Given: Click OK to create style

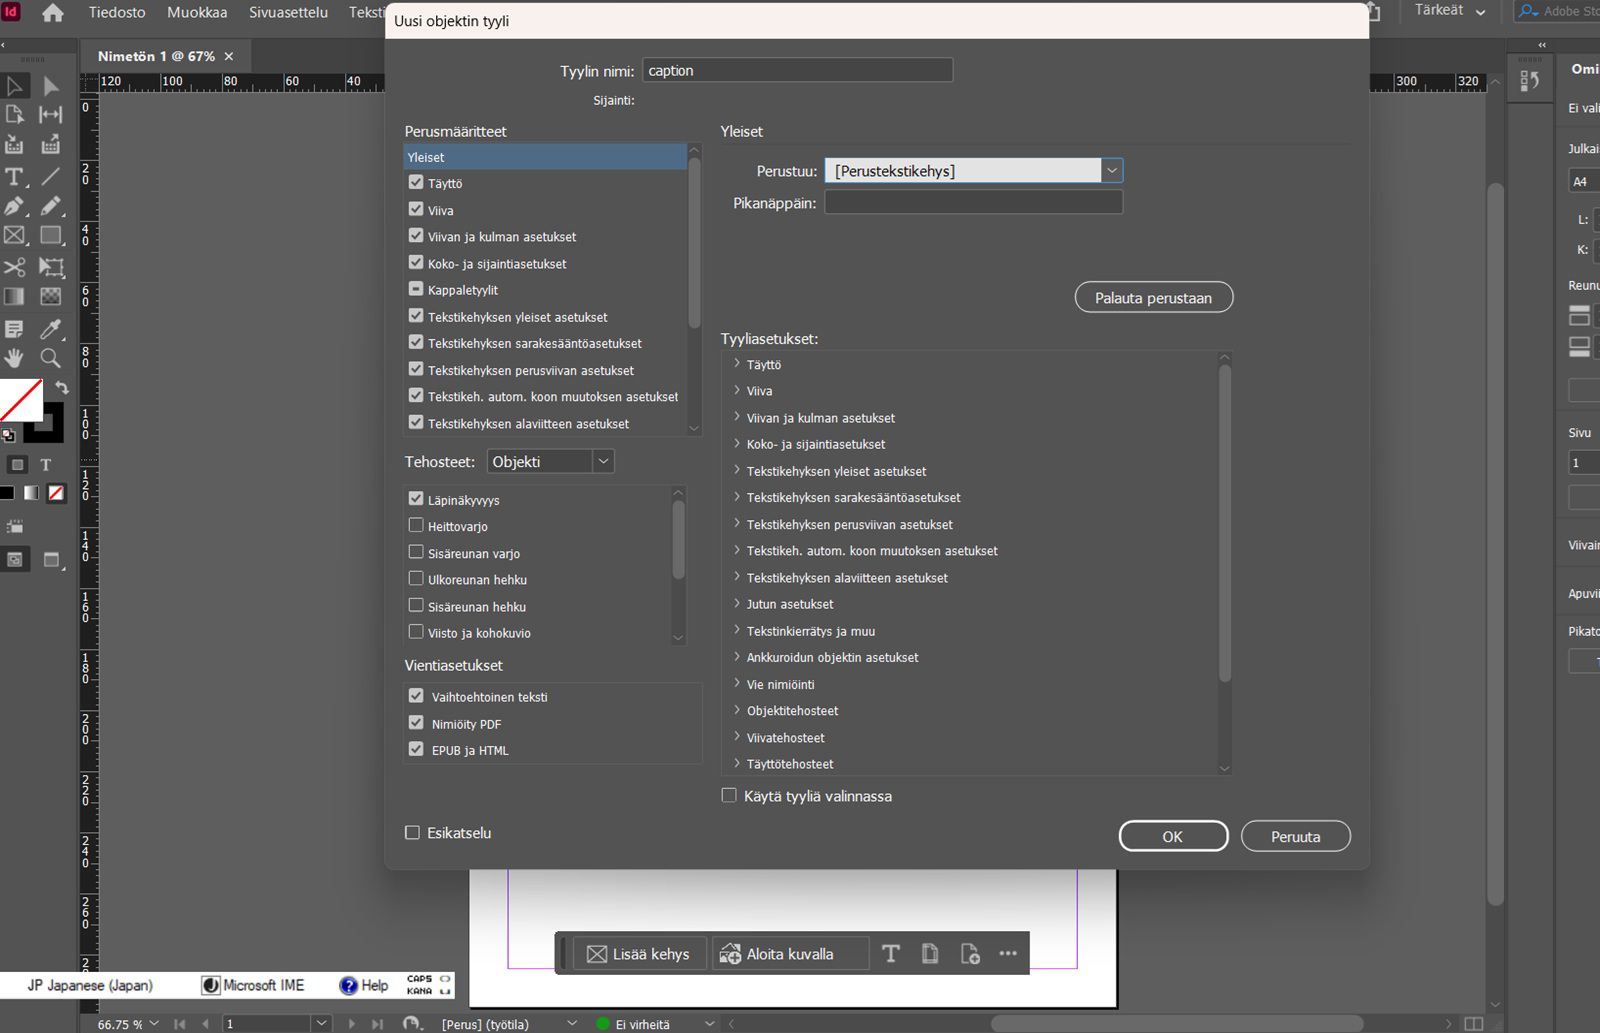Looking at the screenshot, I should (x=1173, y=836).
